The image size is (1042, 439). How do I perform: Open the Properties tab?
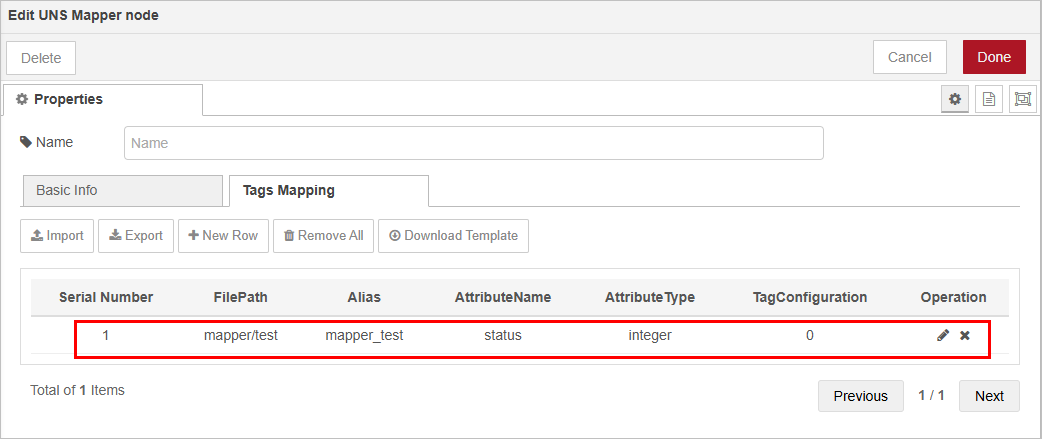pyautogui.click(x=102, y=99)
